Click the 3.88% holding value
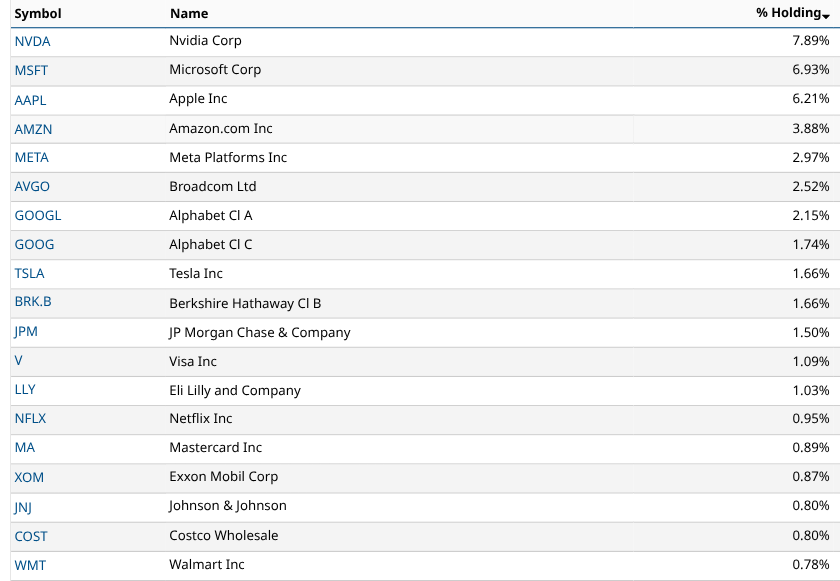This screenshot has width=840, height=581. pos(811,128)
